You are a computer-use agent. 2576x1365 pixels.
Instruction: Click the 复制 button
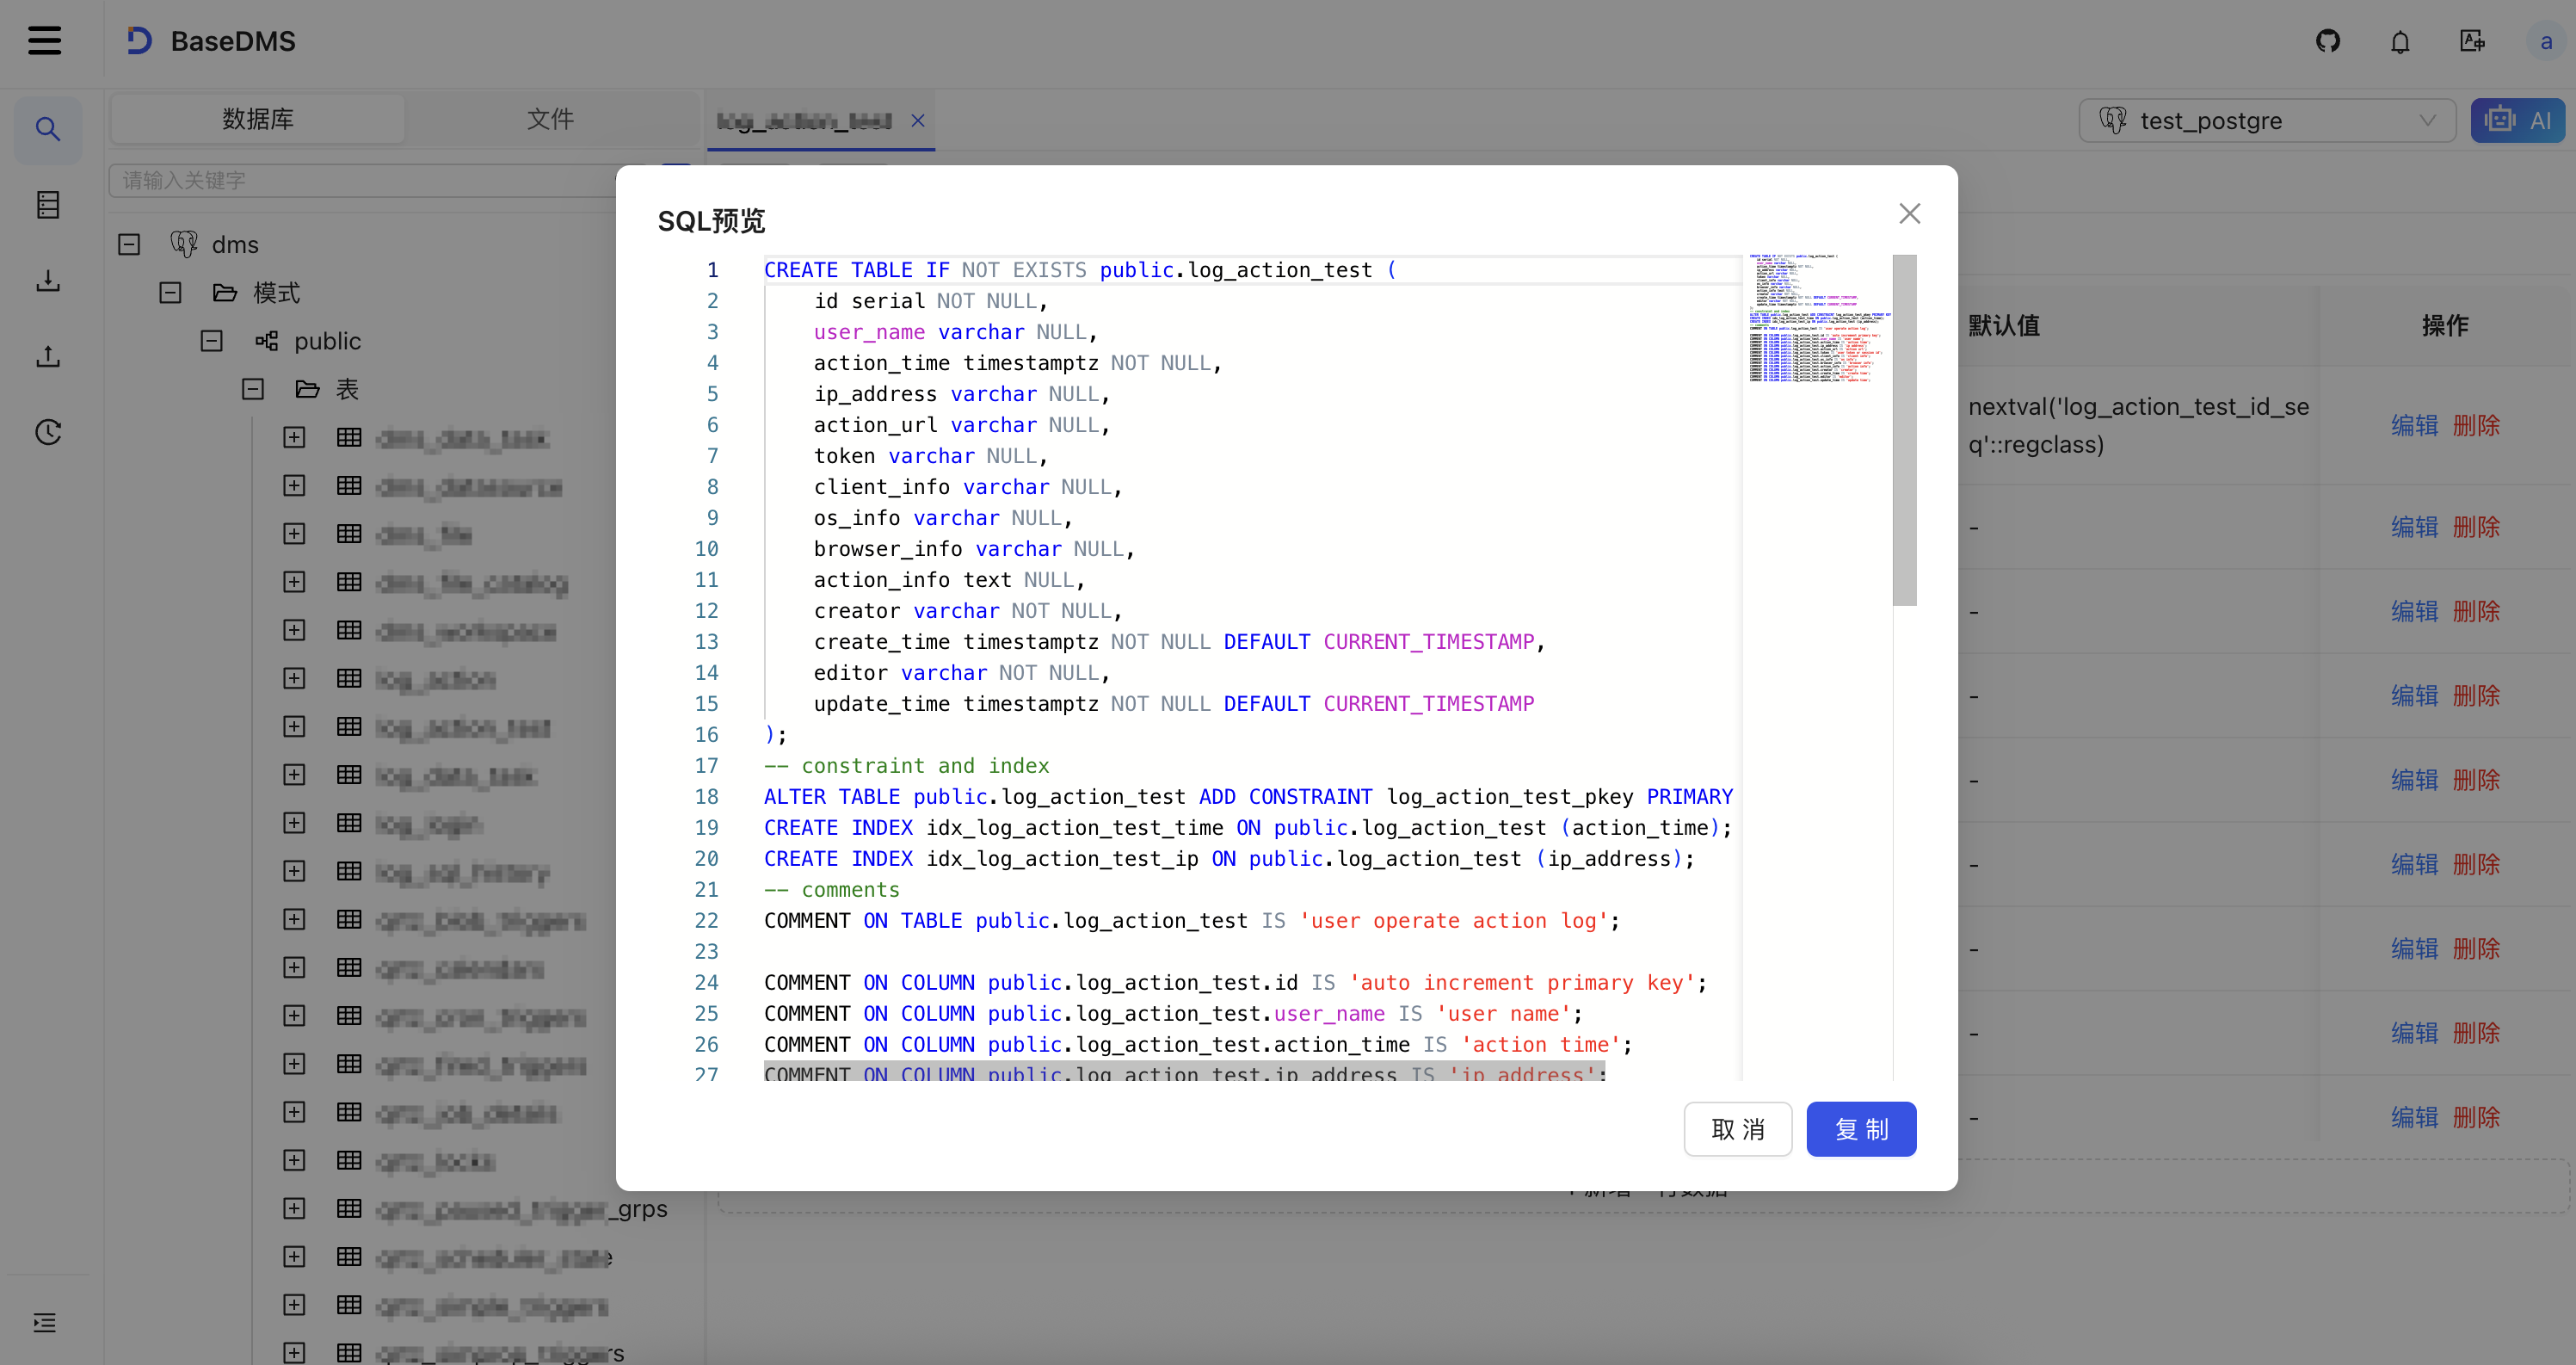point(1860,1129)
